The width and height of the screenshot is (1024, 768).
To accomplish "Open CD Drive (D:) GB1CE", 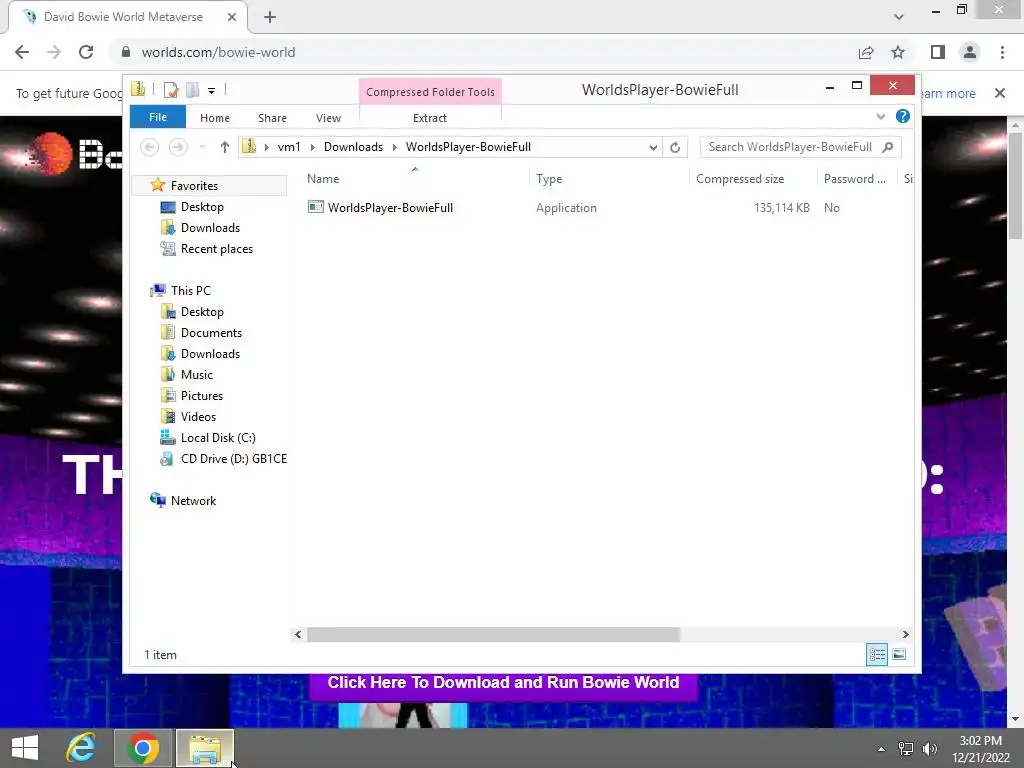I will point(233,459).
